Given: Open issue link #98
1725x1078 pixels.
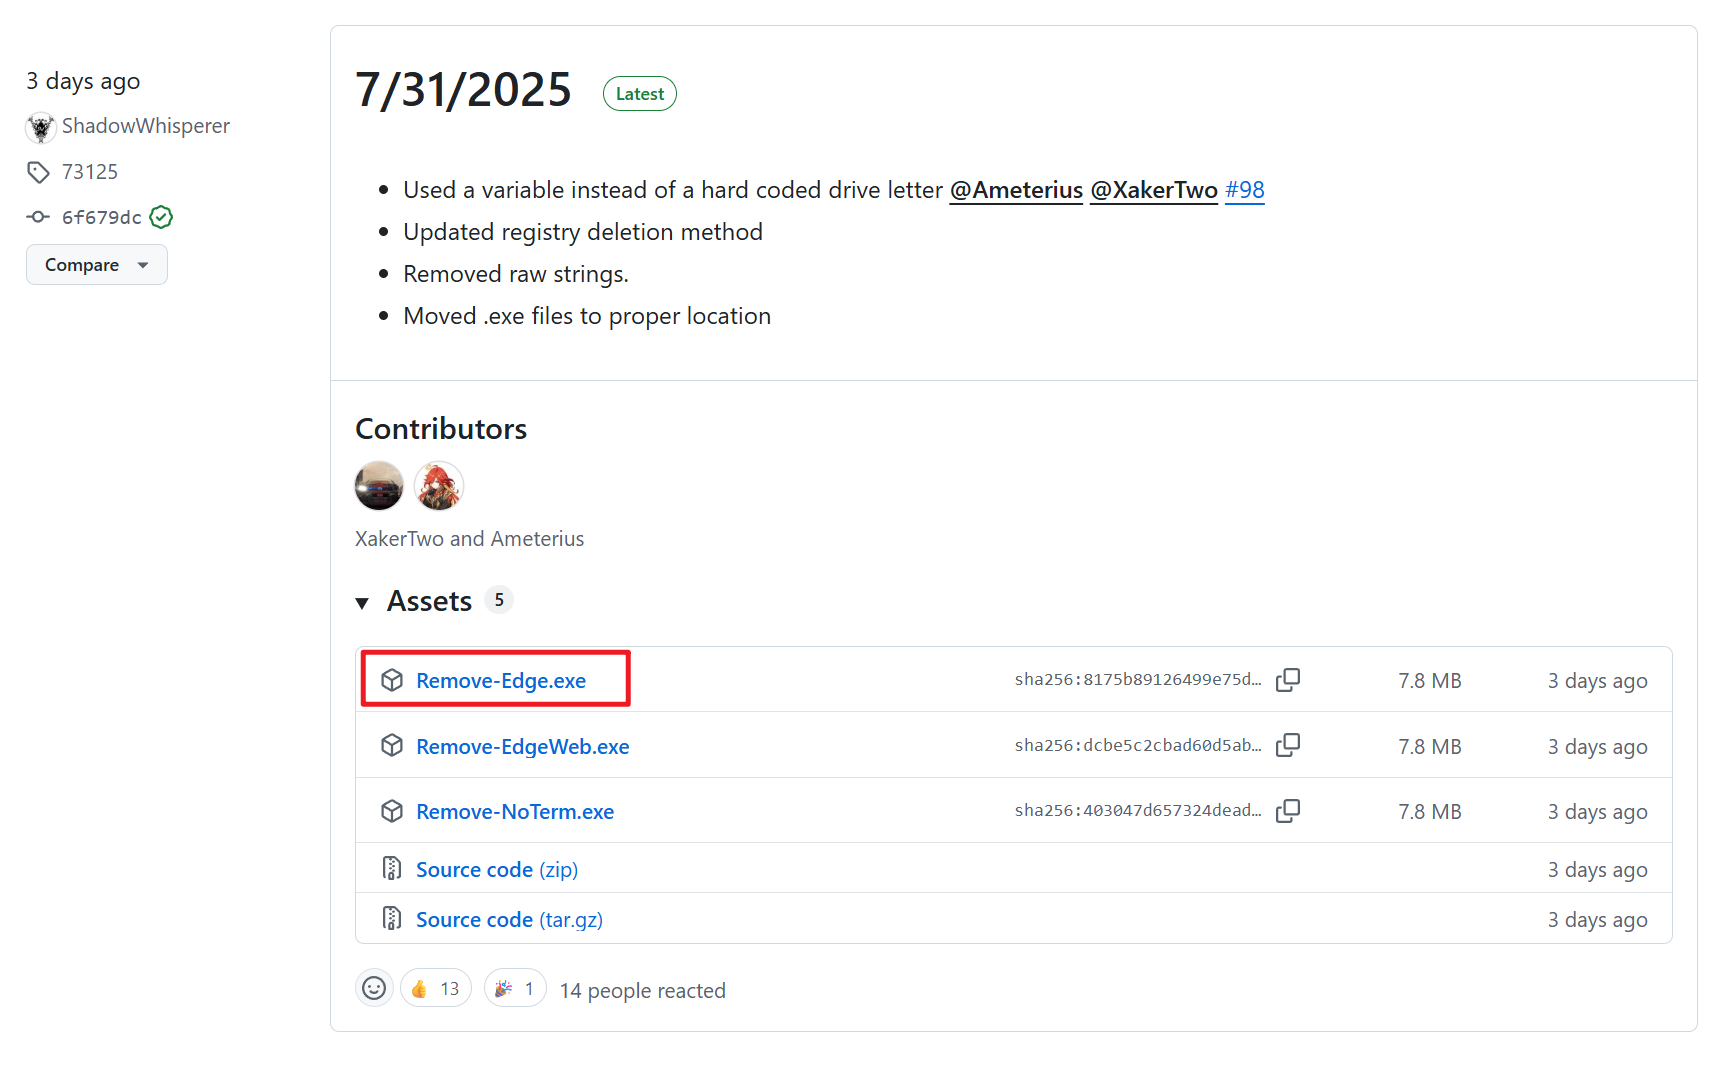Looking at the screenshot, I should click(1245, 190).
